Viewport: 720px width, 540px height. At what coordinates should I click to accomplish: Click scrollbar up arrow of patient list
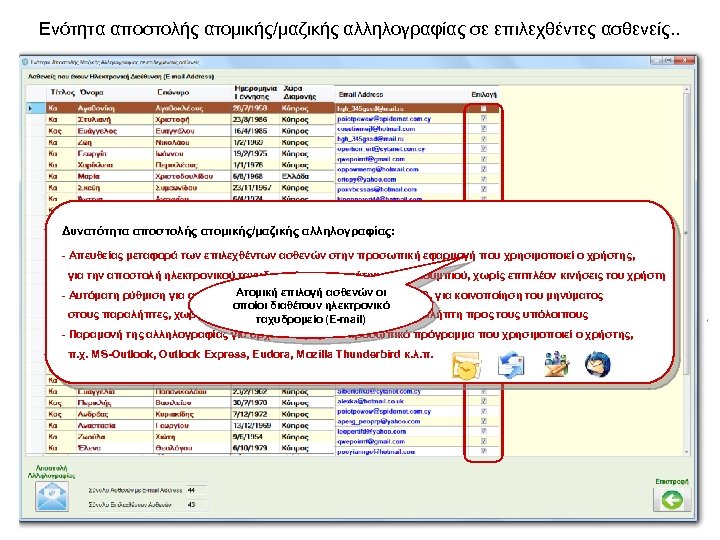(686, 90)
